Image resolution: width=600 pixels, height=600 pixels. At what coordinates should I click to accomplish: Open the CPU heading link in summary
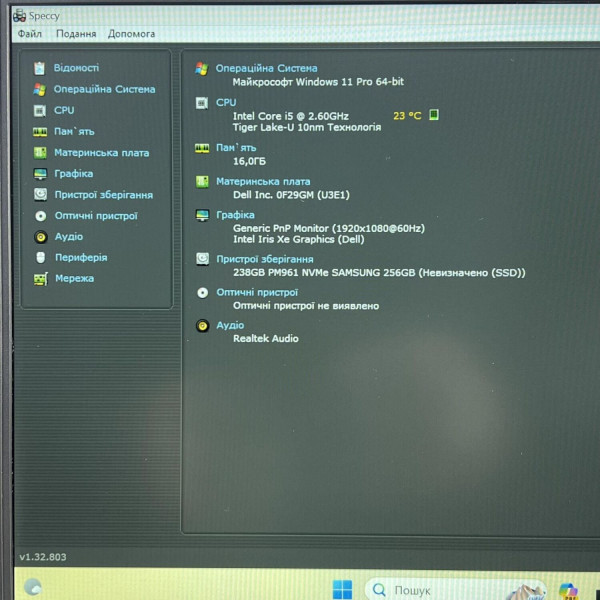(226, 103)
